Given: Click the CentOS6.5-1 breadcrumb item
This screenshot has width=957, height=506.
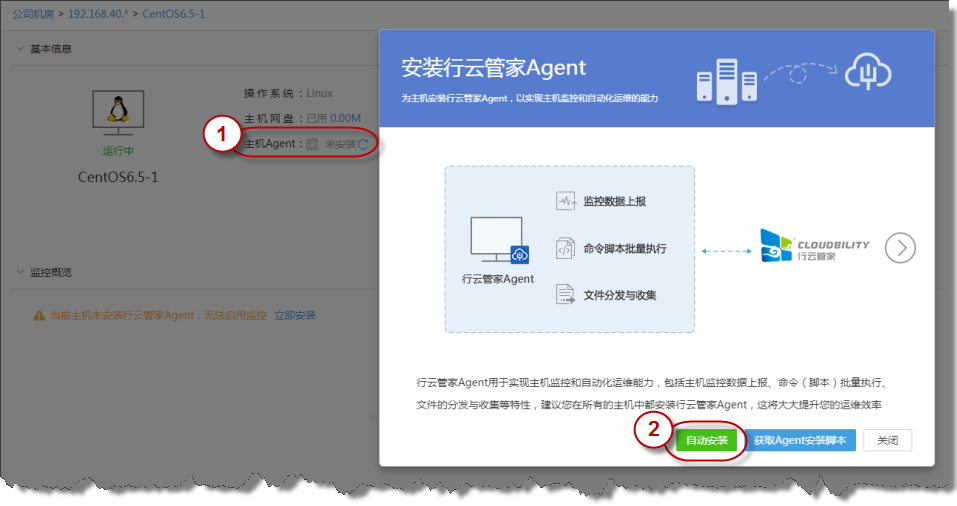Looking at the screenshot, I should (174, 14).
